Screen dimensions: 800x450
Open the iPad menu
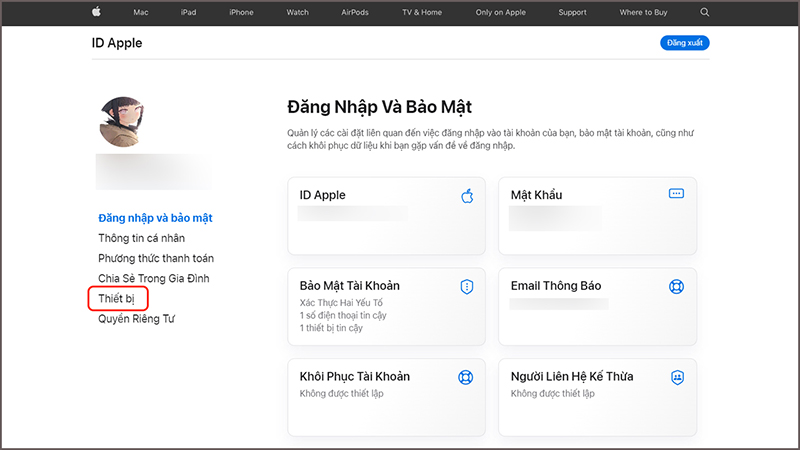(188, 12)
